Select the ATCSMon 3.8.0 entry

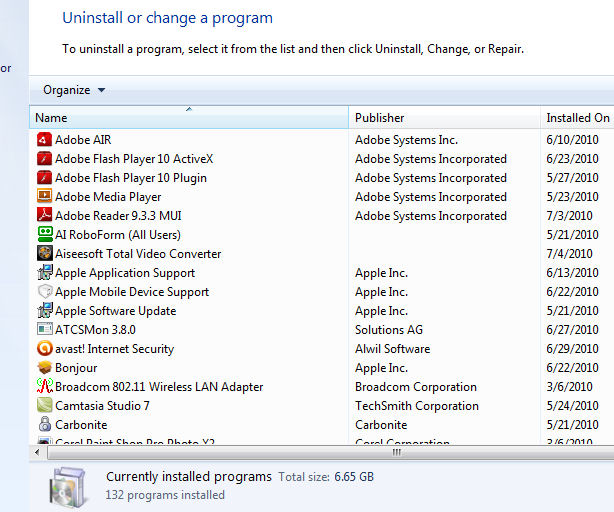point(95,330)
